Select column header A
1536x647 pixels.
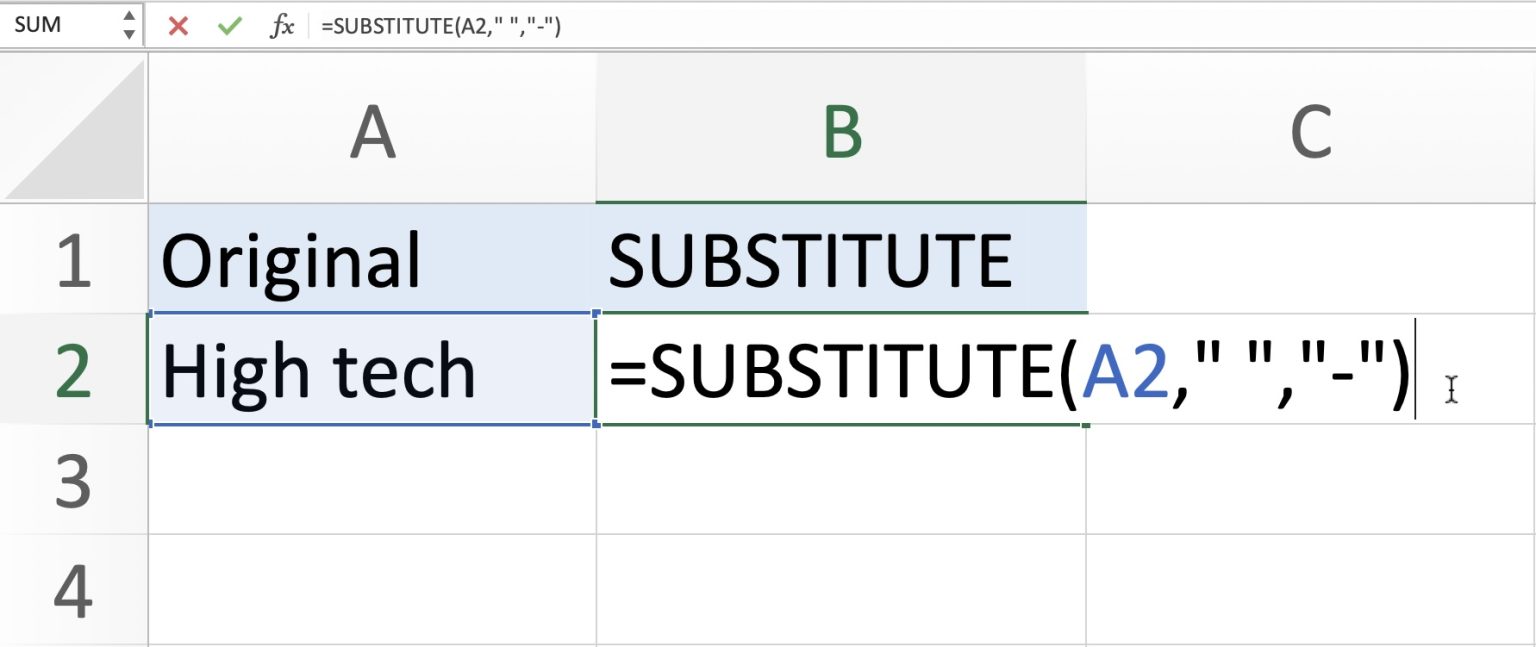click(x=371, y=128)
